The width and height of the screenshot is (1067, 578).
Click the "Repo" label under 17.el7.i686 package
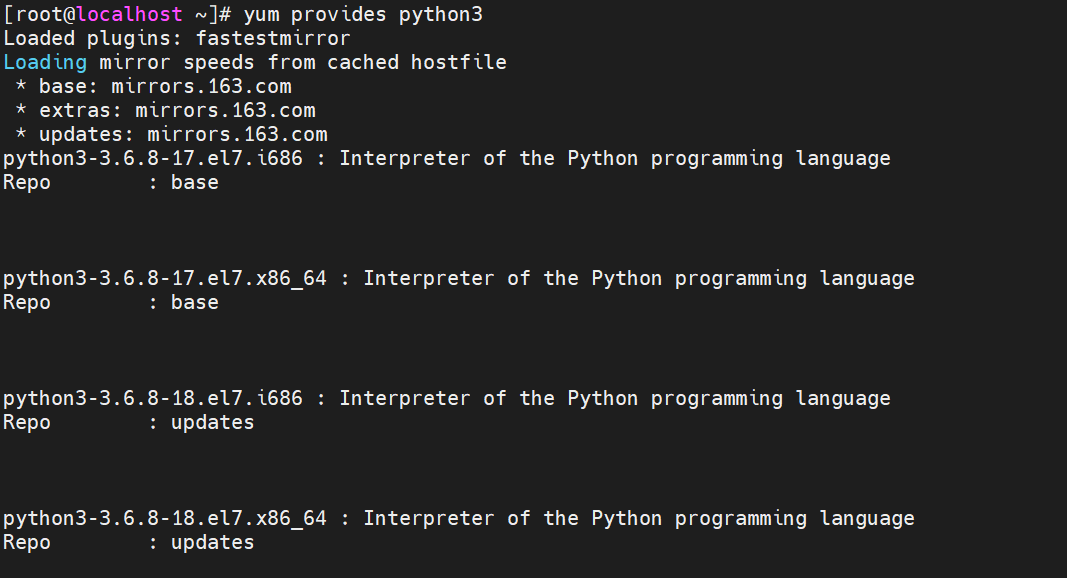27,183
